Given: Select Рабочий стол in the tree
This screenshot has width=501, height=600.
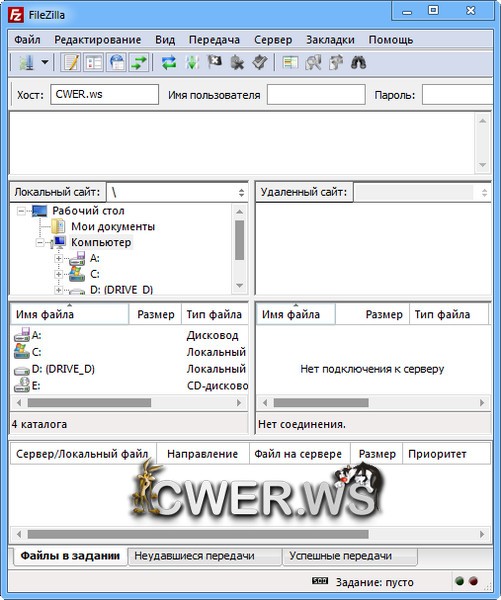Looking at the screenshot, I should tap(88, 211).
